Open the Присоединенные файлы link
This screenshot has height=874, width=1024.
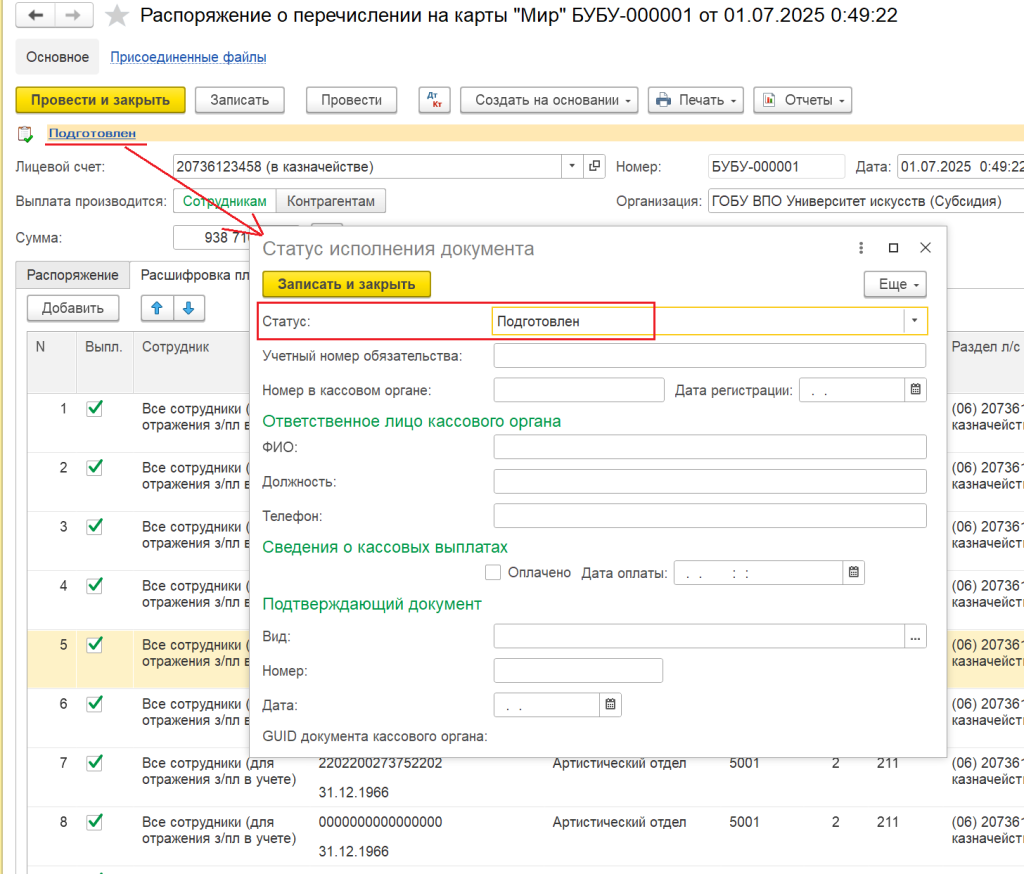188,57
